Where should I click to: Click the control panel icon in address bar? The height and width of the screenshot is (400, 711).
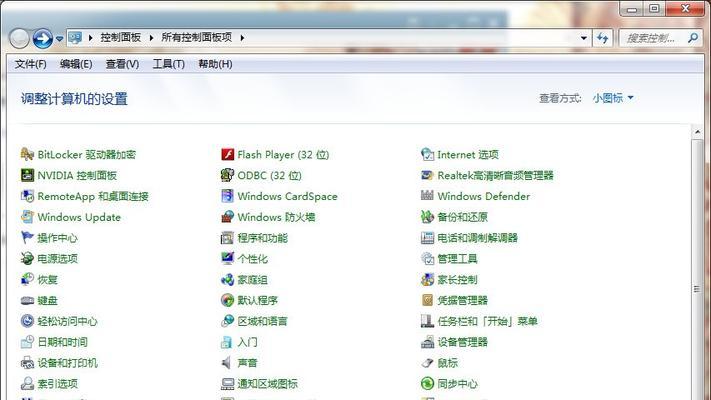point(75,38)
